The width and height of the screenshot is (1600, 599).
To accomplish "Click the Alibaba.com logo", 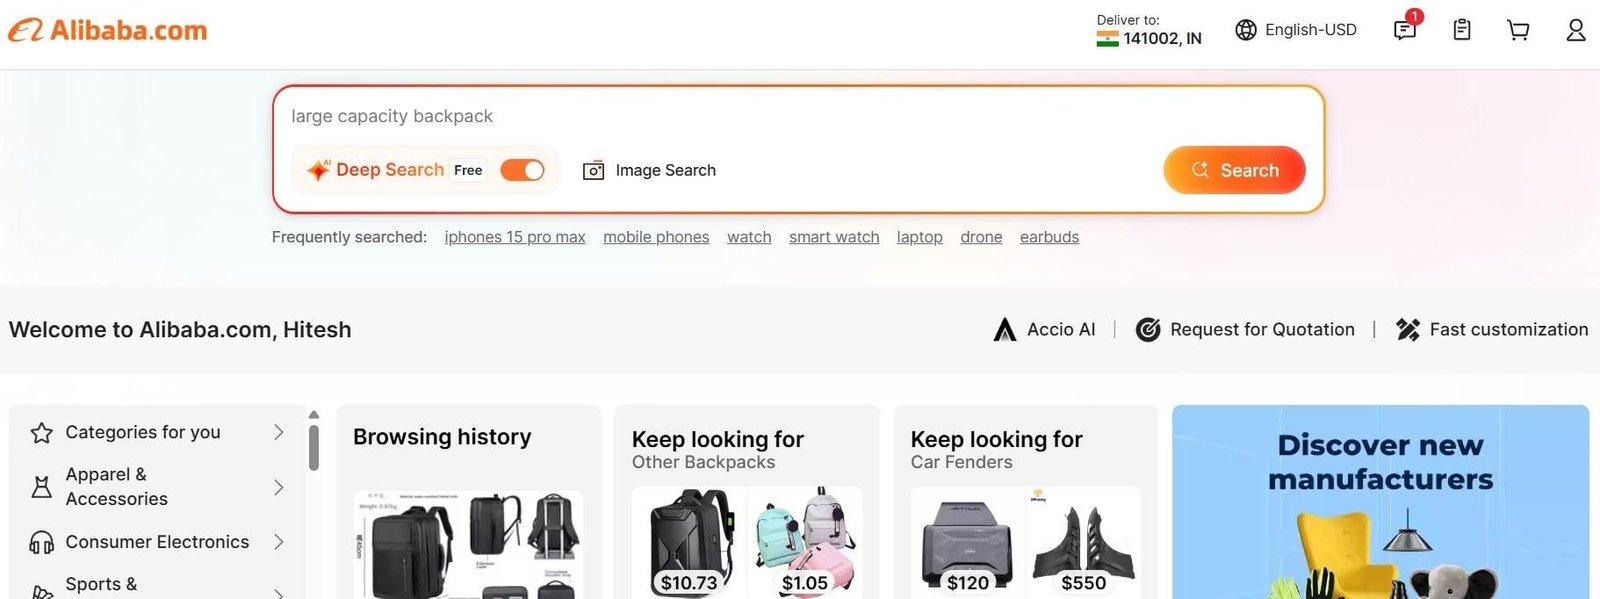I will tap(107, 30).
